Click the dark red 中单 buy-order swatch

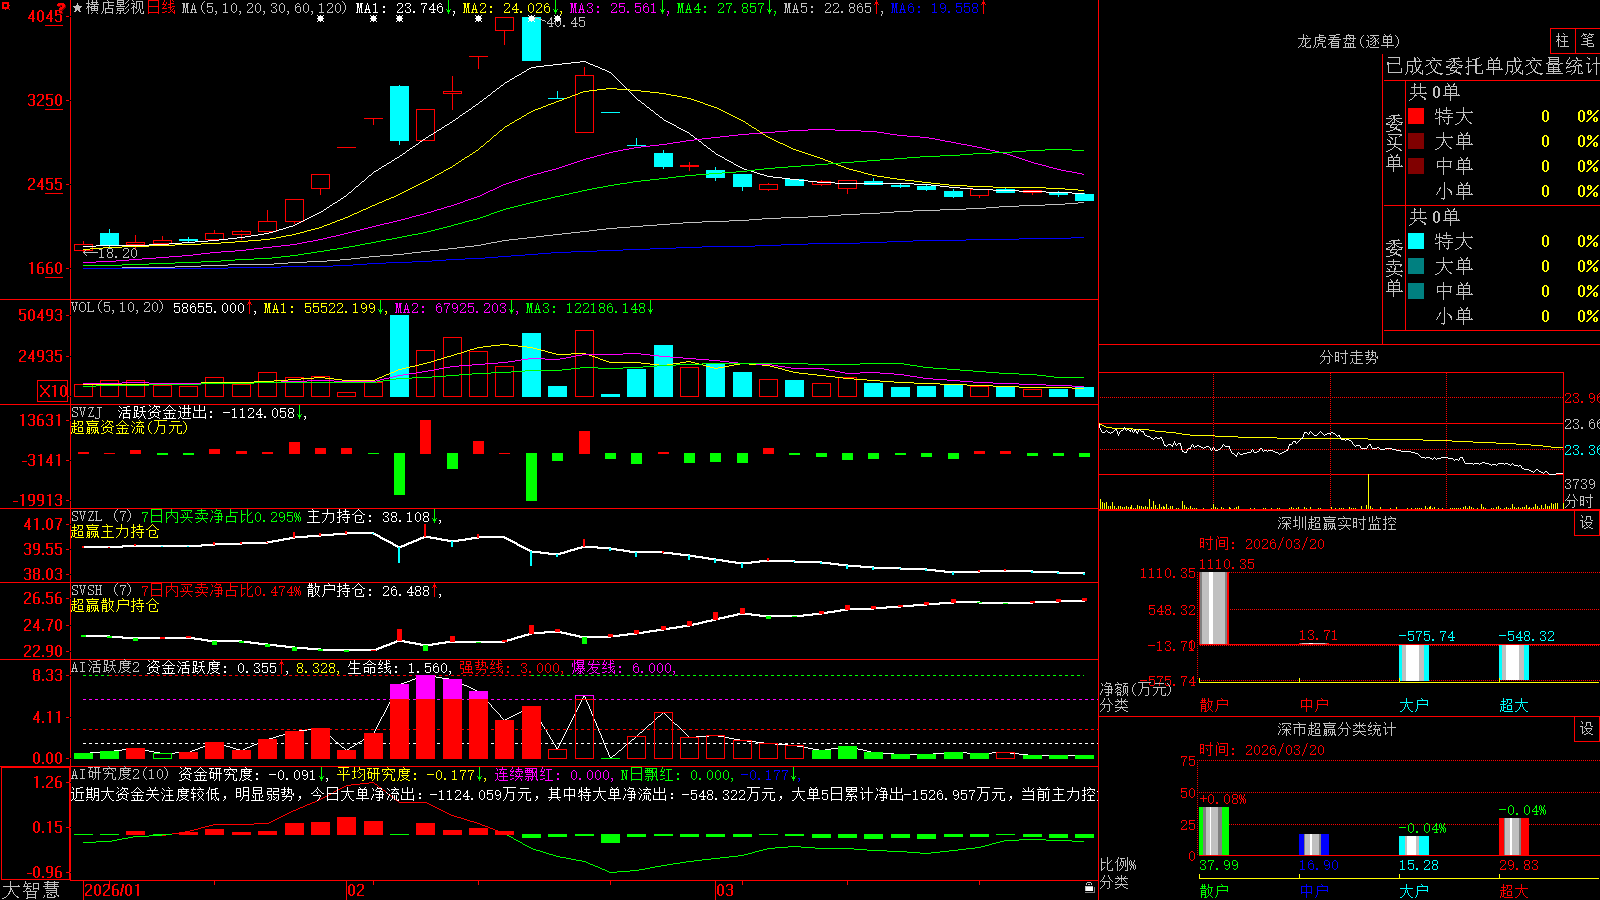pyautogui.click(x=1416, y=166)
